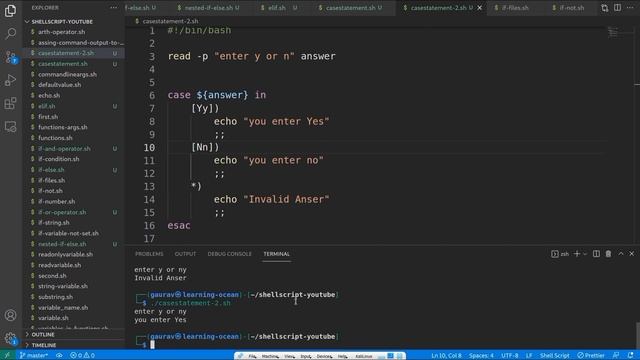The width and height of the screenshot is (640, 360).
Task: Open readonlyvariable.sh in explorer
Action: tap(65, 254)
